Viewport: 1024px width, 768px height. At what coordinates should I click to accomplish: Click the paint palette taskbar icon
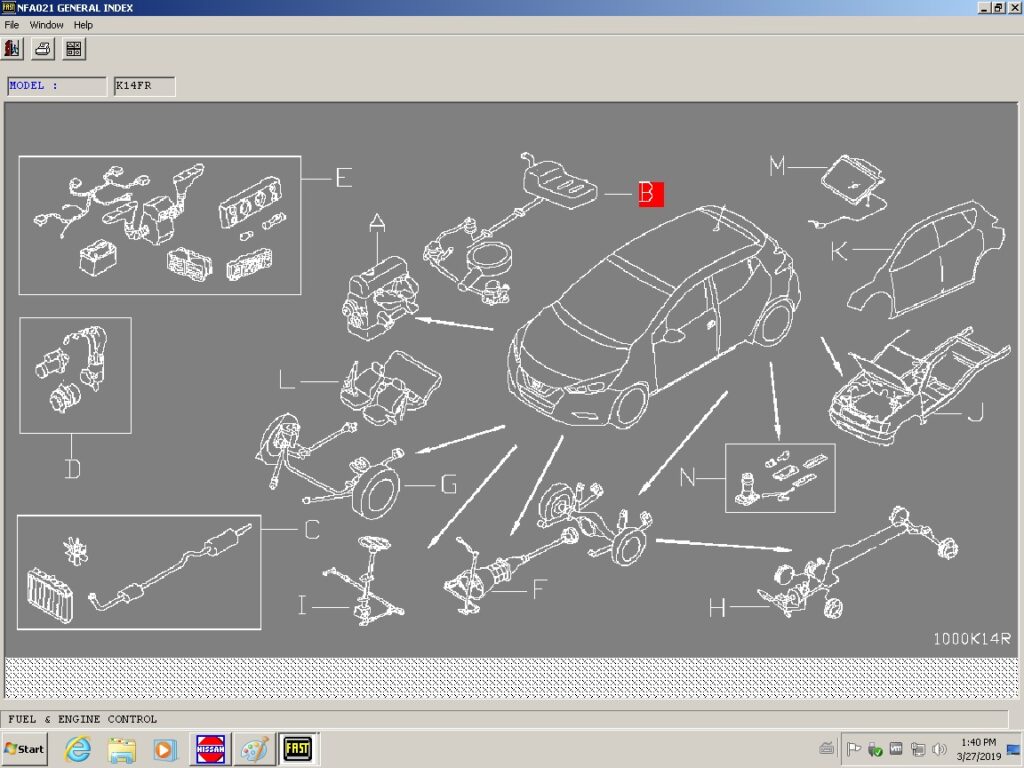point(253,748)
